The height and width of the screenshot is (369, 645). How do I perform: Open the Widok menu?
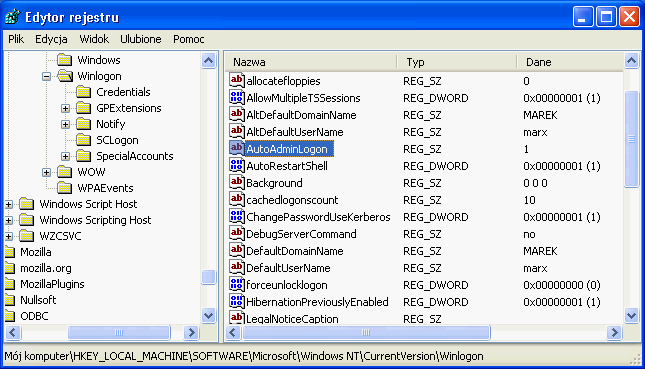tap(94, 39)
